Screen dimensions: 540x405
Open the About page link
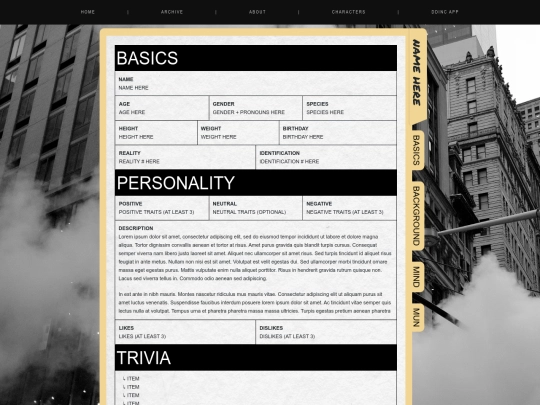point(257,12)
